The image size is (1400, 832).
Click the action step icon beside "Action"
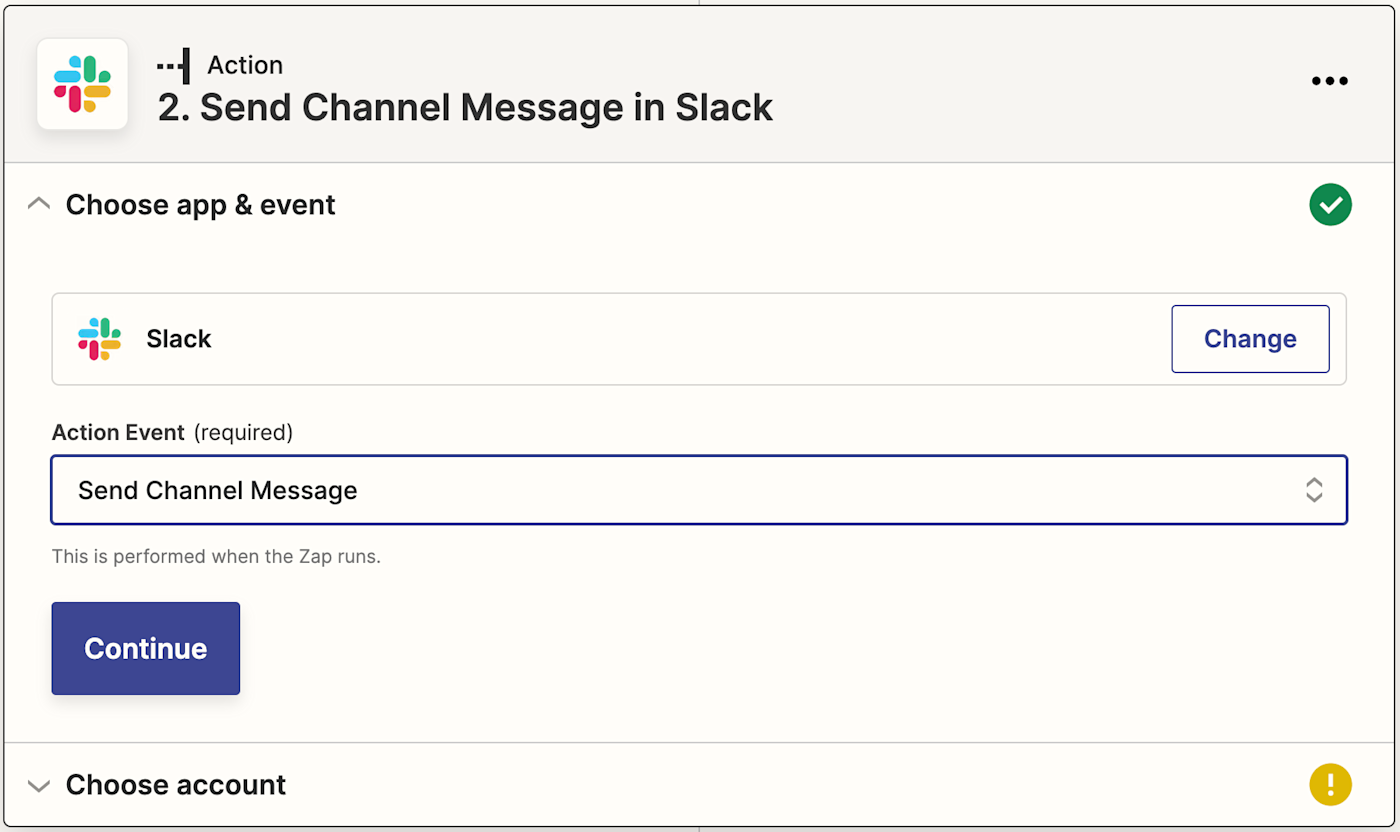(x=173, y=66)
